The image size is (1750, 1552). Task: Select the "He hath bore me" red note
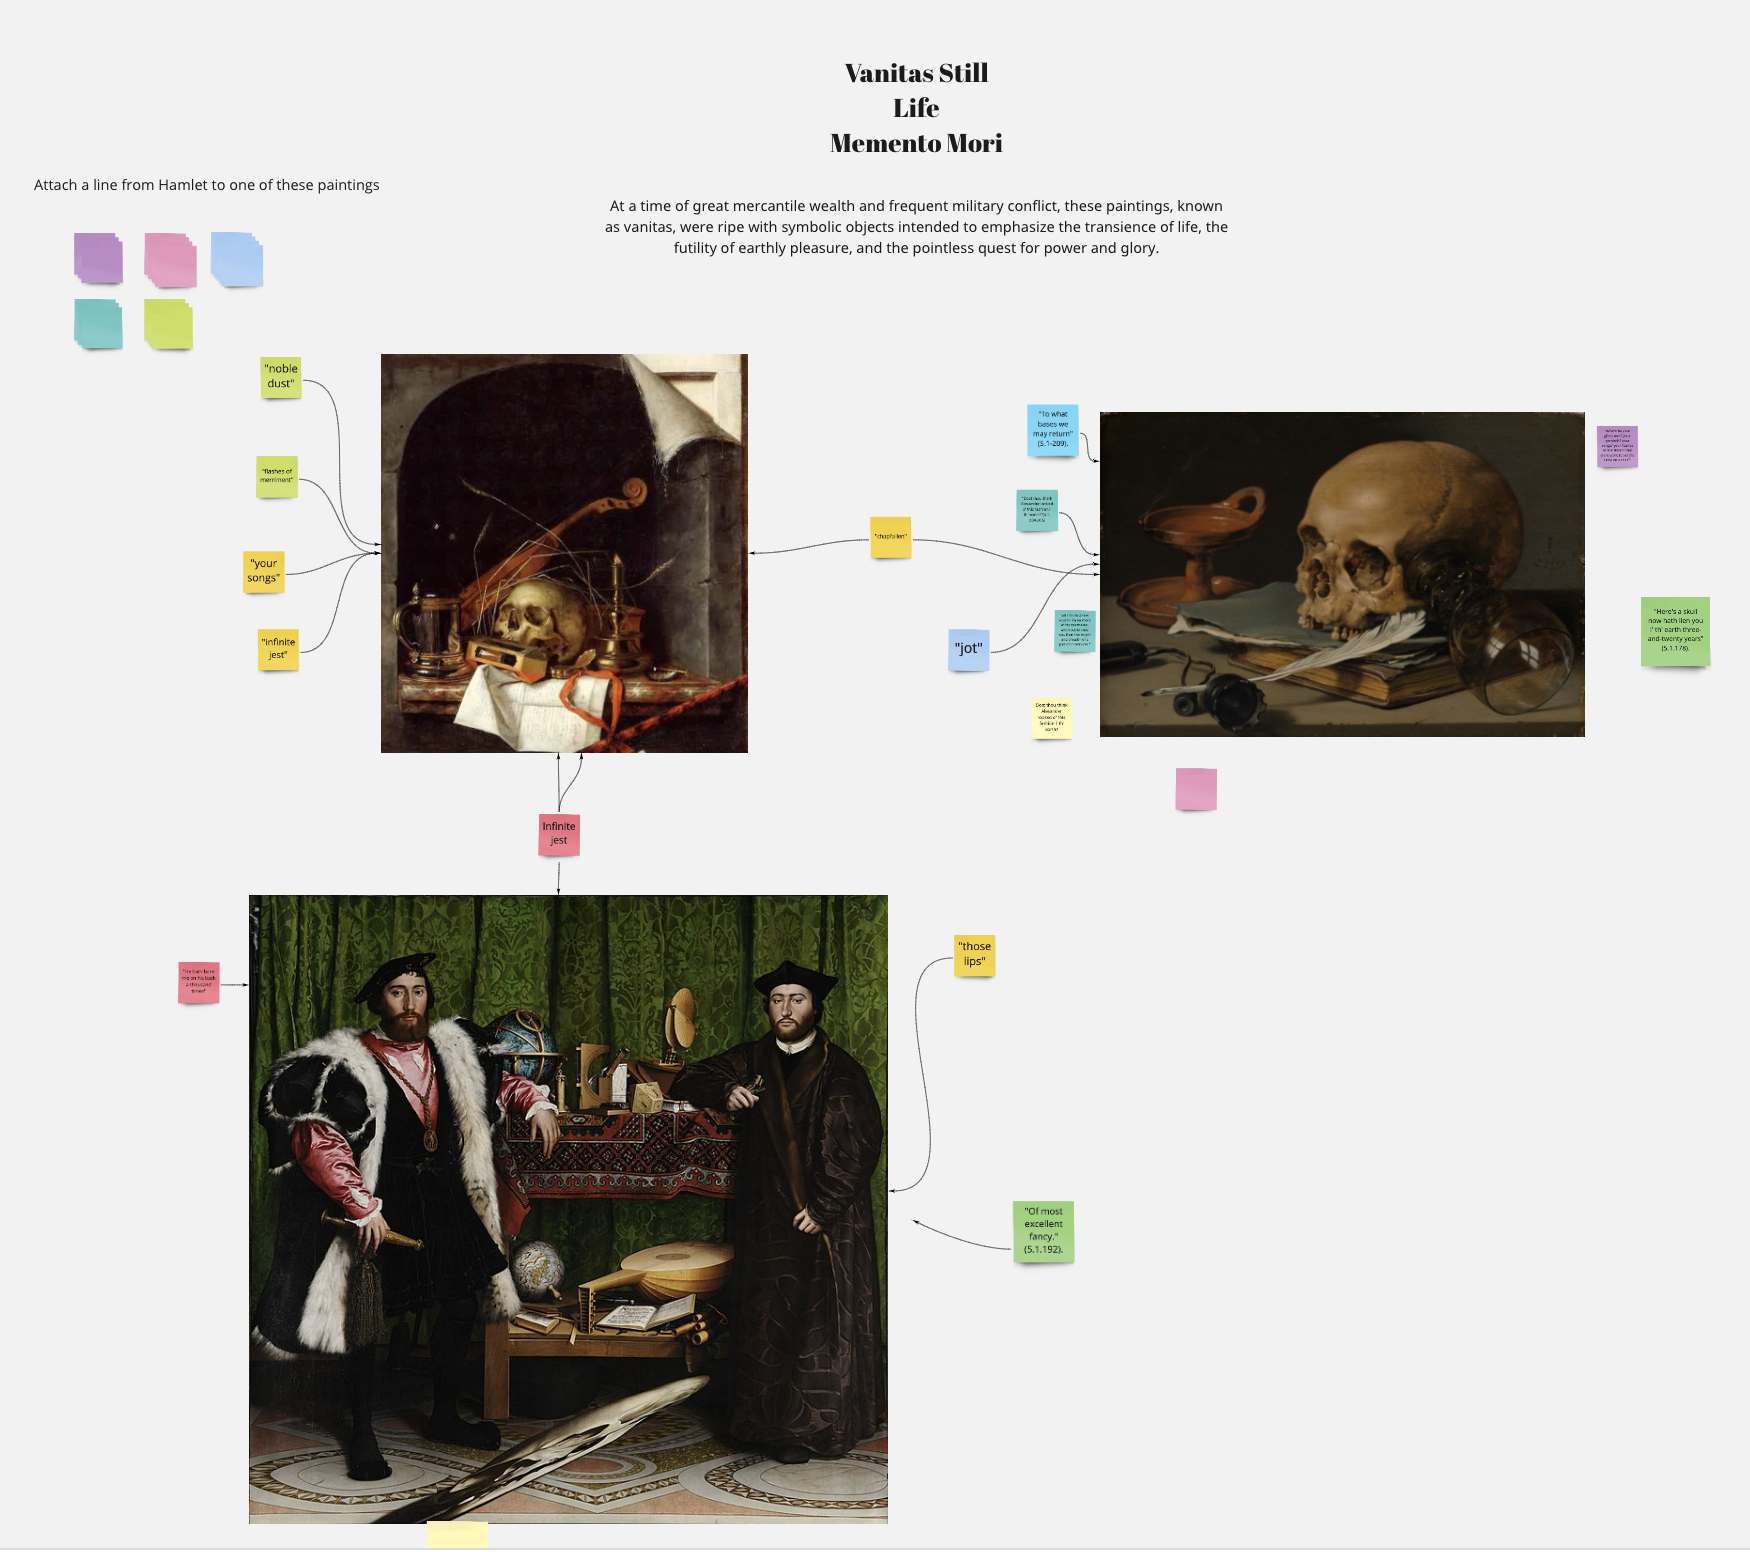point(198,983)
